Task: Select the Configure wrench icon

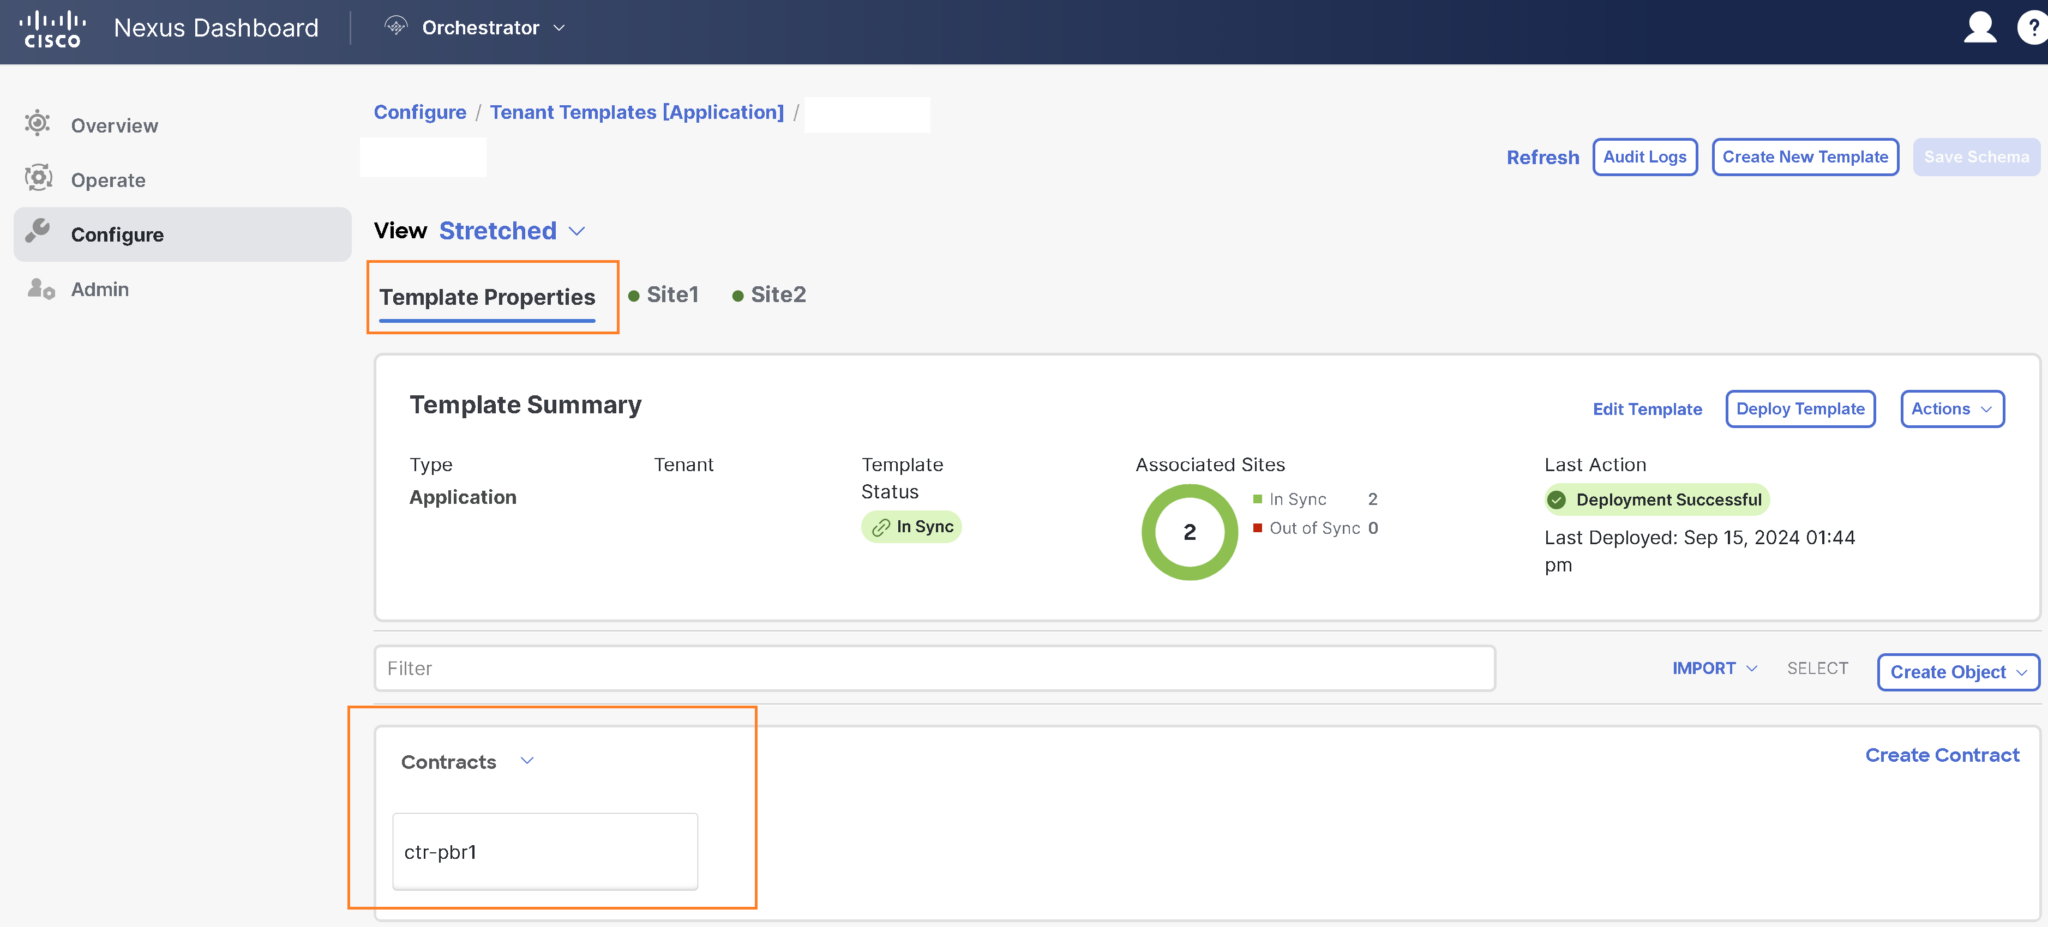Action: pos(37,233)
